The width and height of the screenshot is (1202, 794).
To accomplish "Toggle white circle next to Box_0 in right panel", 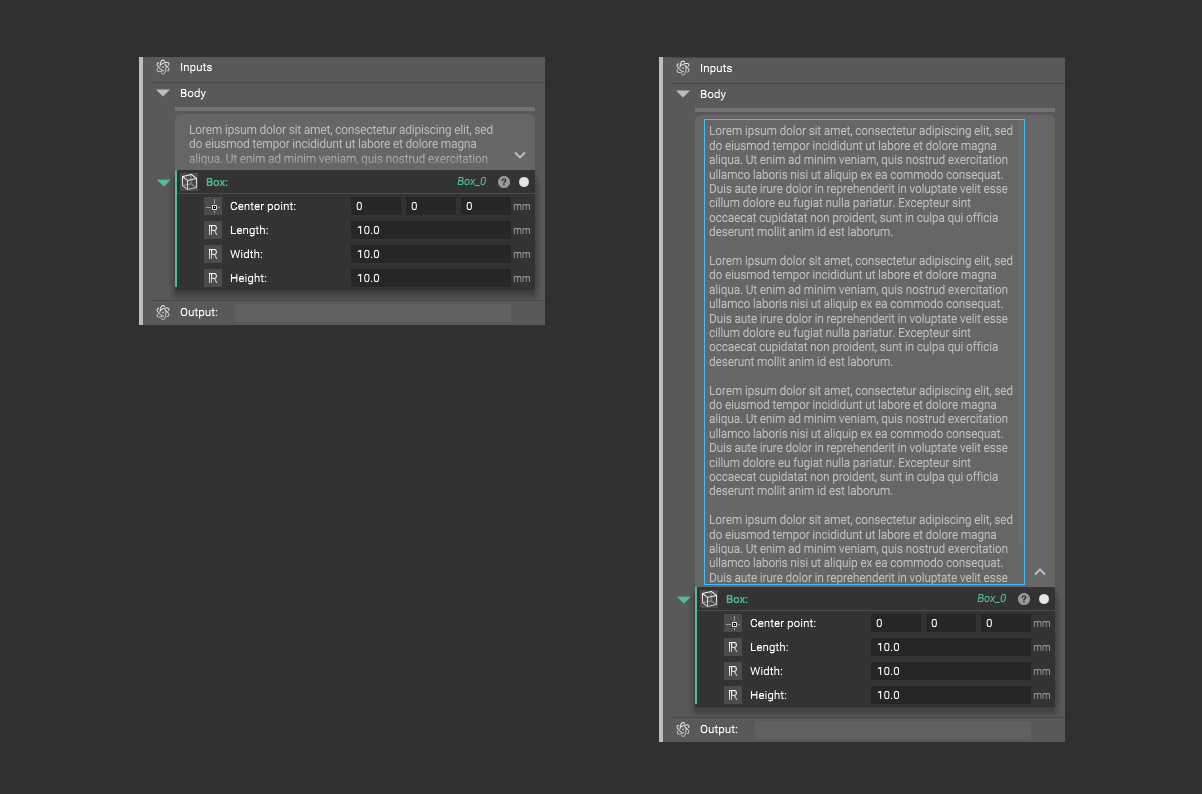I will pos(1044,599).
